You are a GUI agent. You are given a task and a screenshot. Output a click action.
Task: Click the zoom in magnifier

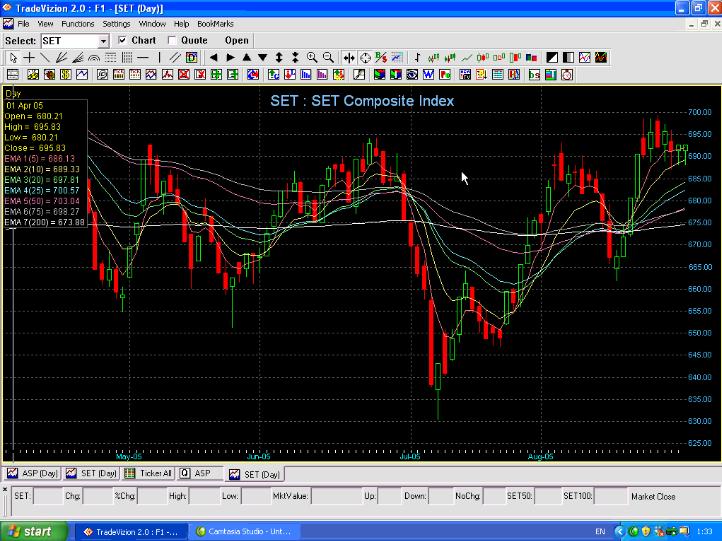tap(312, 58)
